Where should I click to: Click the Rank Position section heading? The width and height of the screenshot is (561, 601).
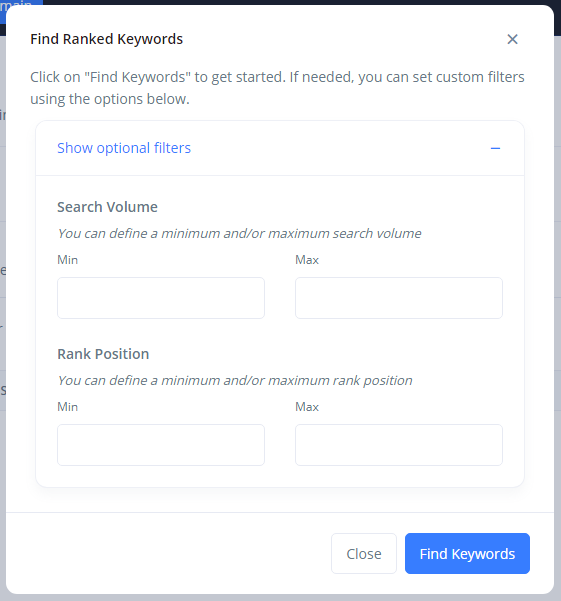(x=103, y=354)
